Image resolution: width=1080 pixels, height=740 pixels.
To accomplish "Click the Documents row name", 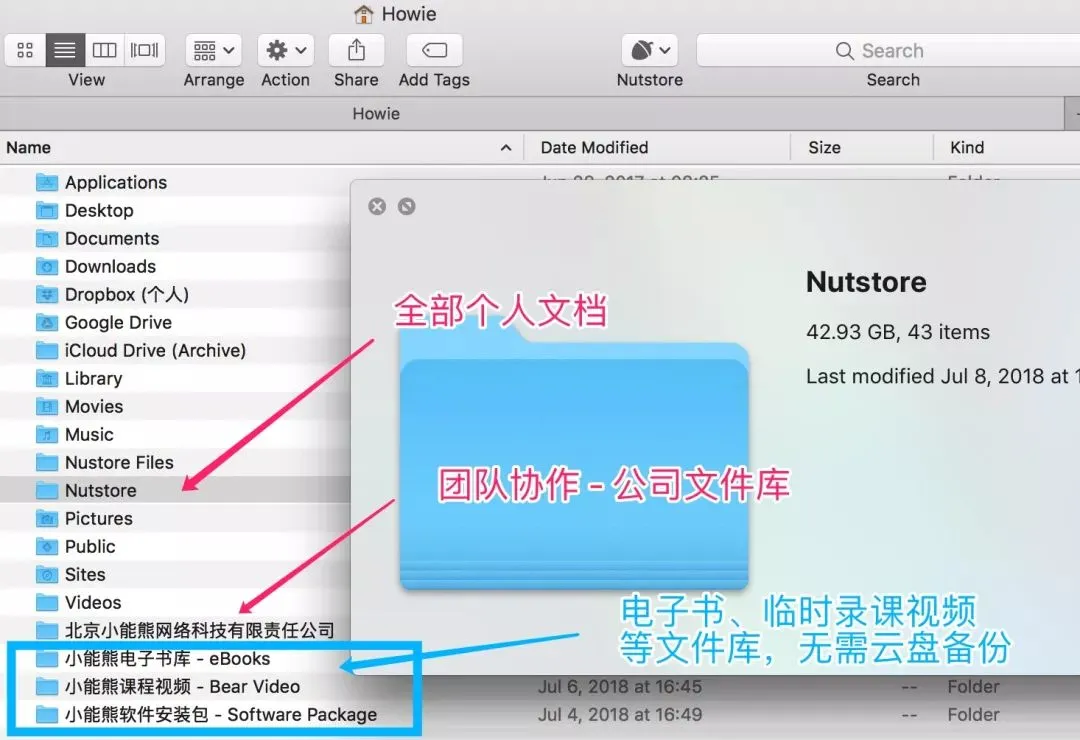I will [x=112, y=238].
